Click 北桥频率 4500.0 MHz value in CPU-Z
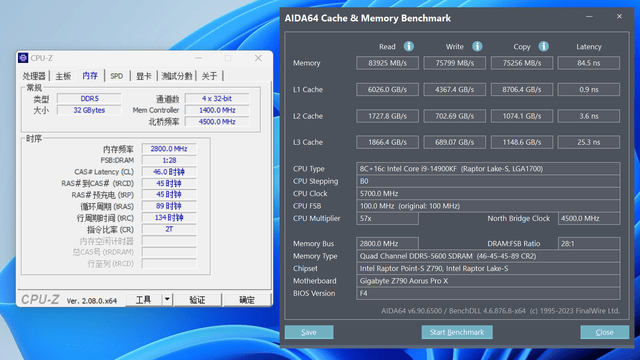This screenshot has height=360, width=640. pos(217,122)
